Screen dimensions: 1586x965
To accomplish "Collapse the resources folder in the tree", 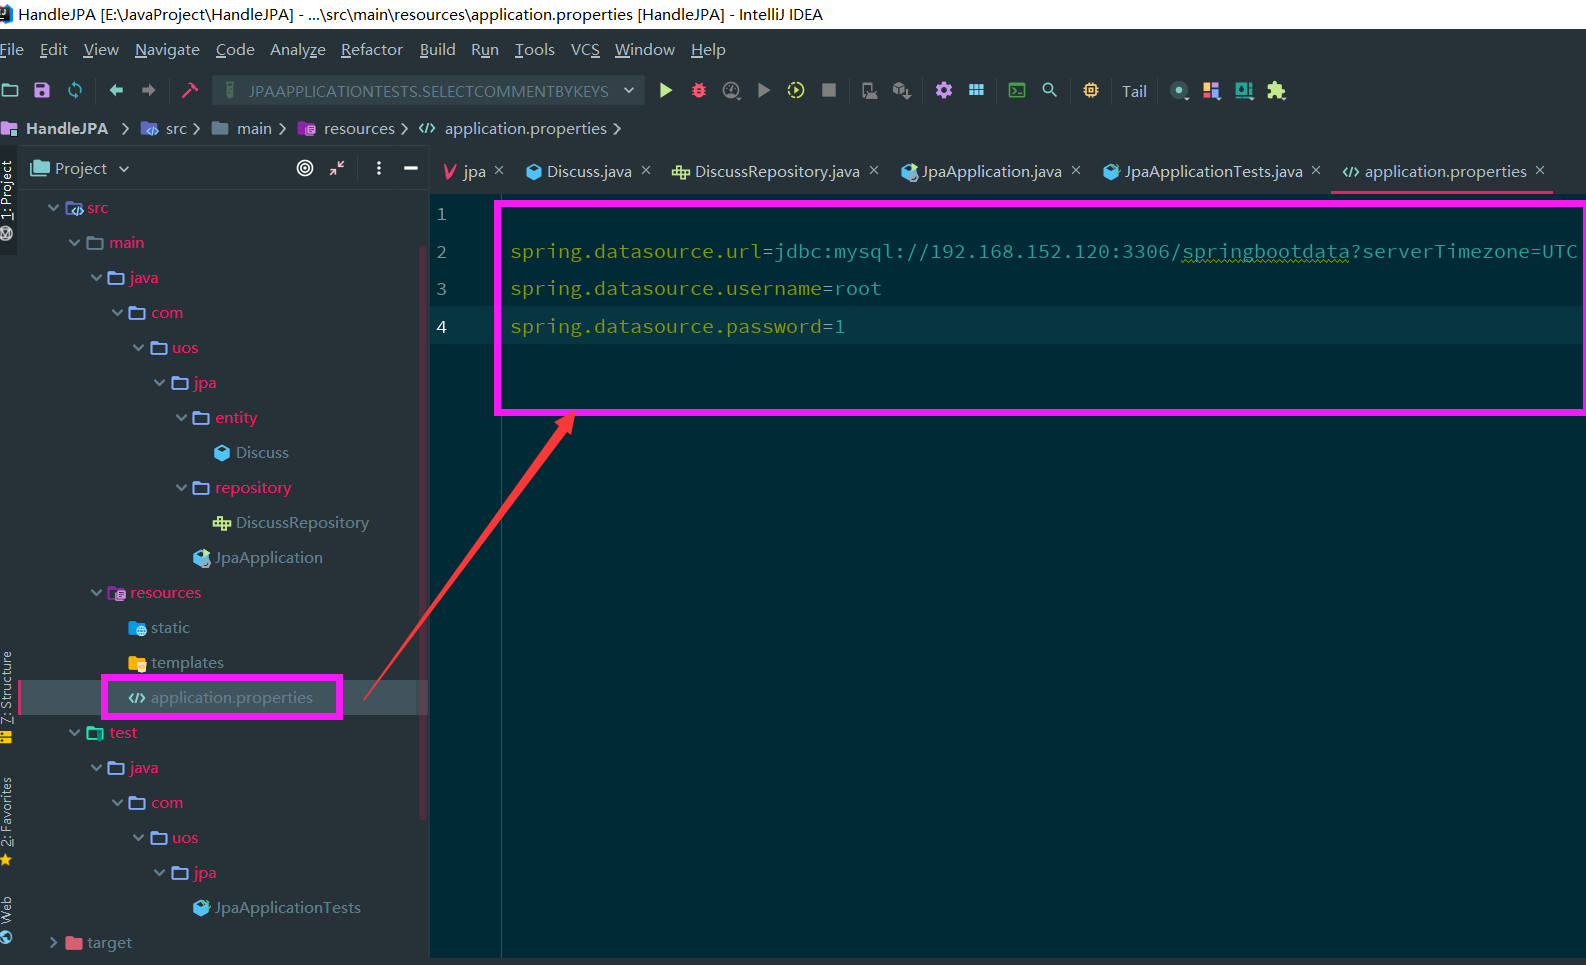I will click(96, 593).
